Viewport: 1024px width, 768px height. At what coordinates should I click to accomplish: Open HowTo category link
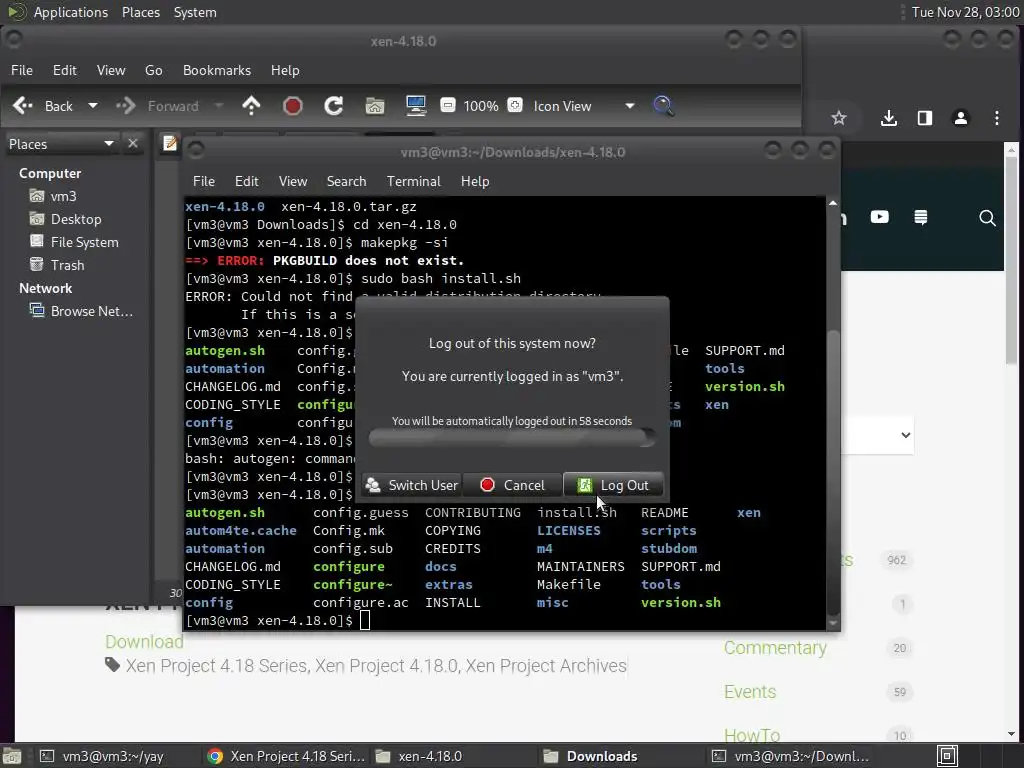(x=752, y=735)
